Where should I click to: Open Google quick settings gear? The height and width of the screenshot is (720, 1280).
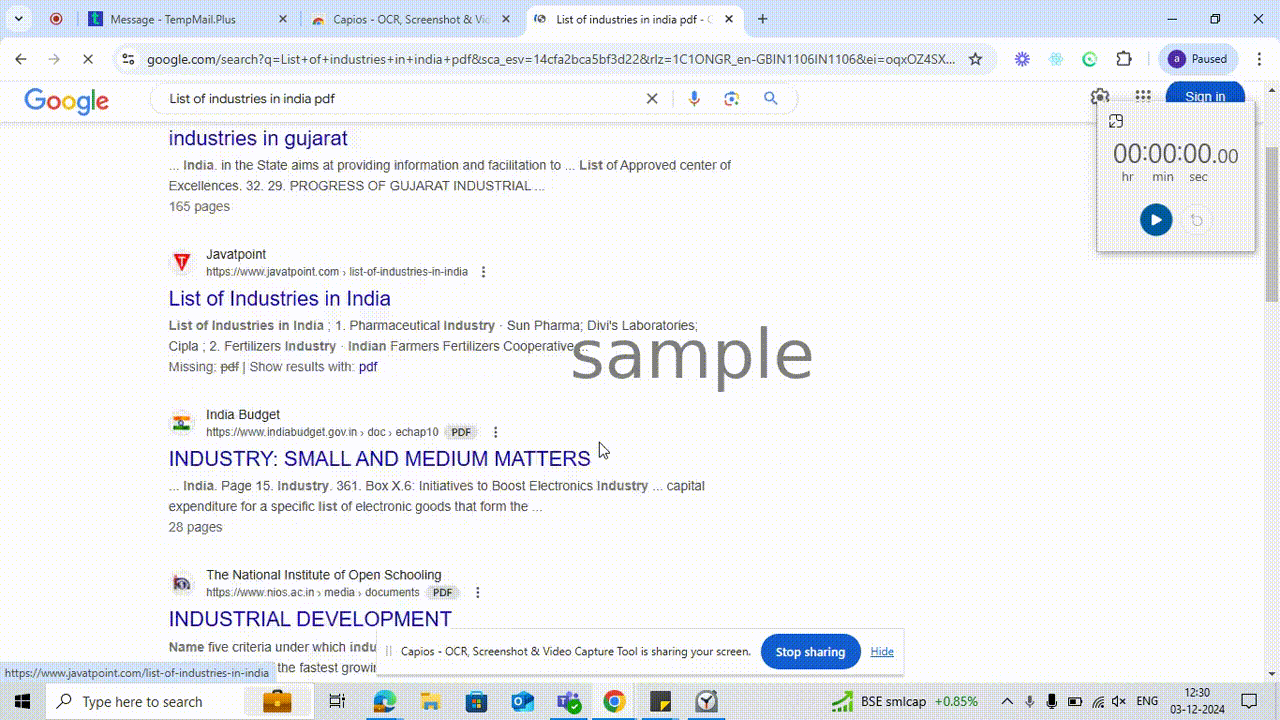[1100, 96]
